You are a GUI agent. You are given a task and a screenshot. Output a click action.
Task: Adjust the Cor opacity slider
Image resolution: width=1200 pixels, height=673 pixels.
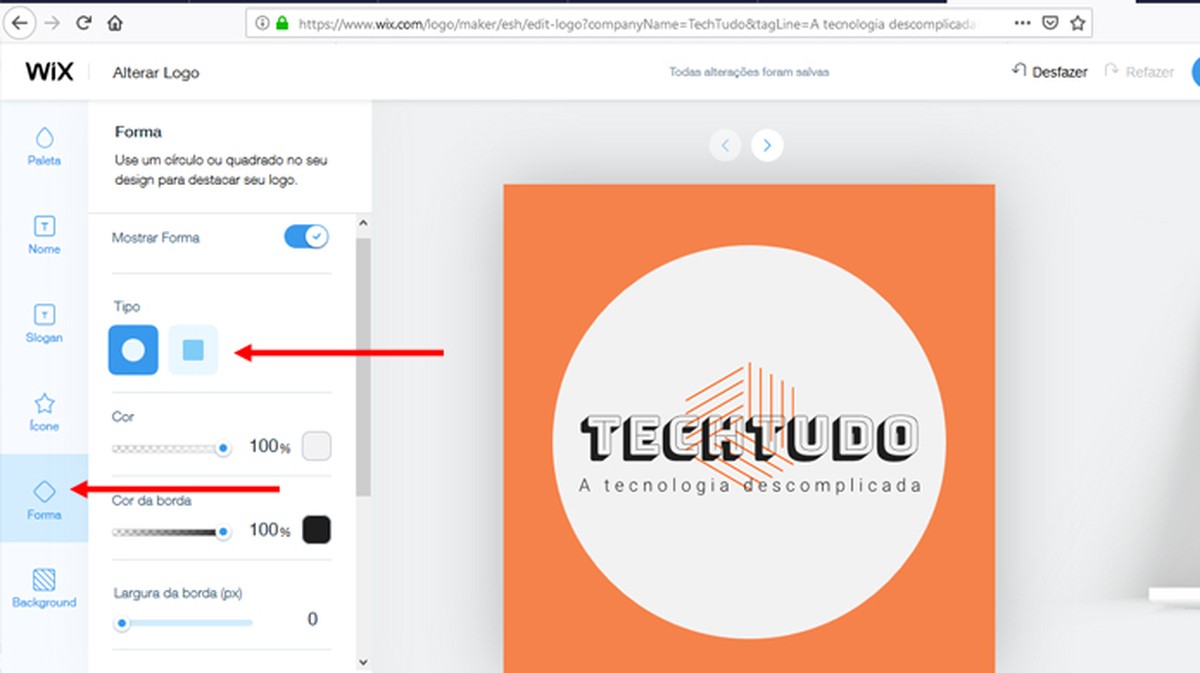[x=171, y=449]
